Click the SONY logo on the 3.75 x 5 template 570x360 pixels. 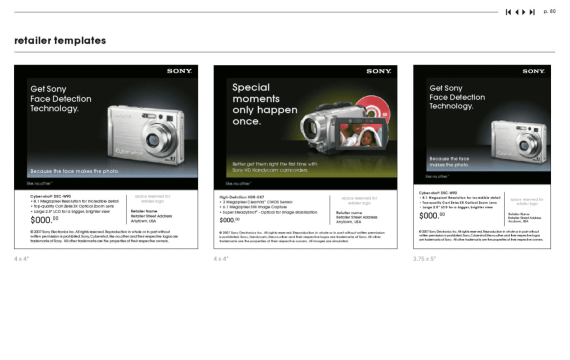tap(534, 71)
